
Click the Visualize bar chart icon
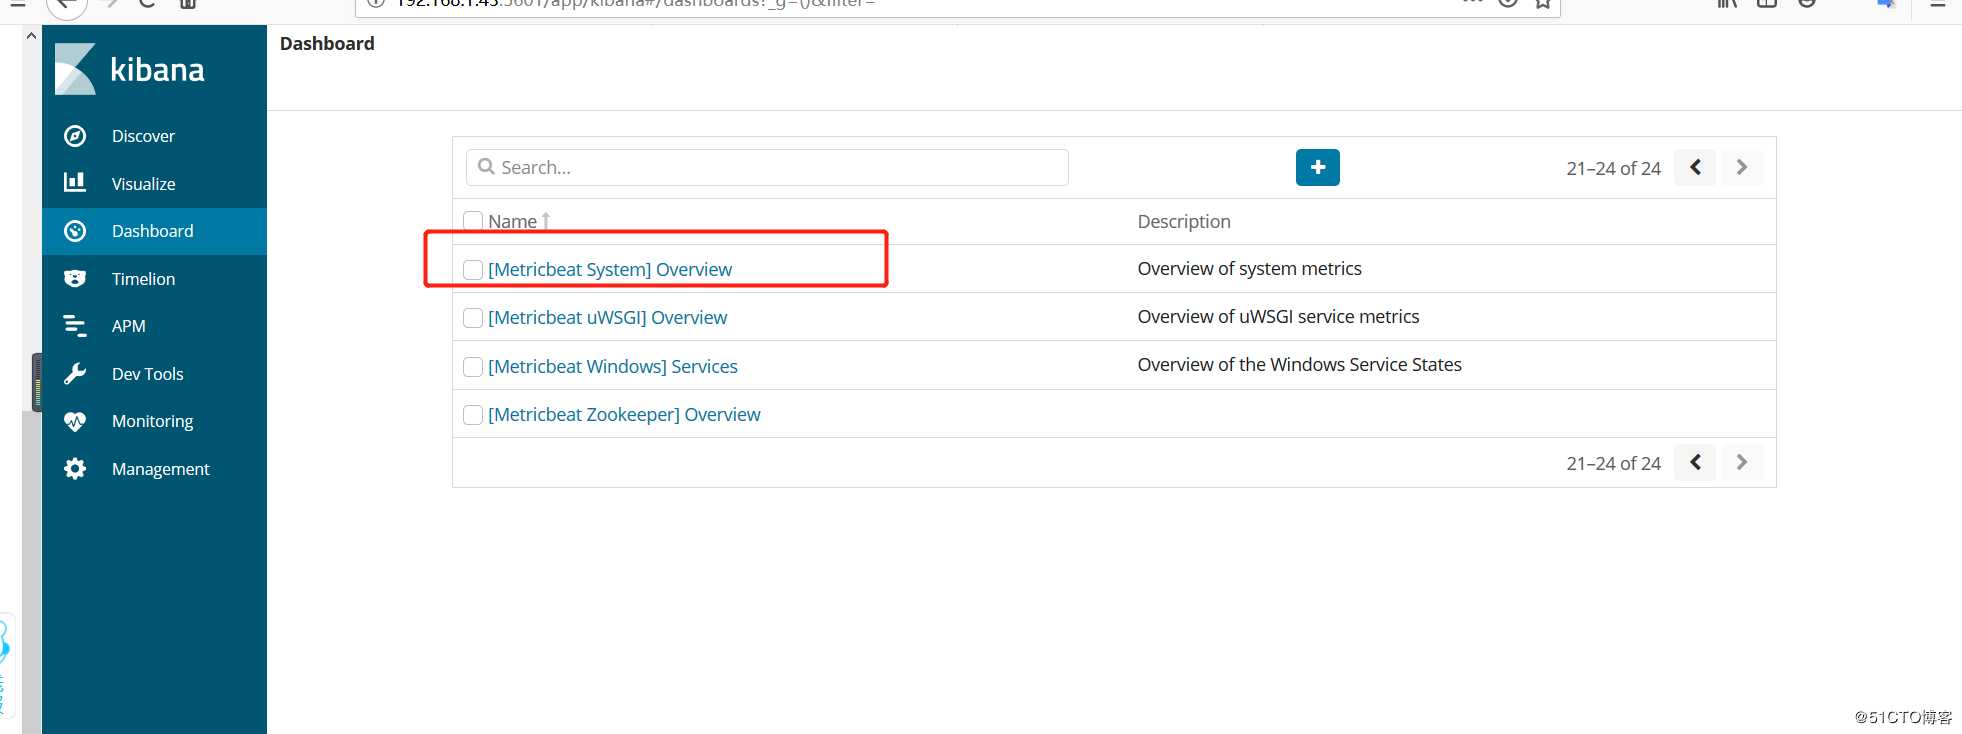pyautogui.click(x=75, y=183)
